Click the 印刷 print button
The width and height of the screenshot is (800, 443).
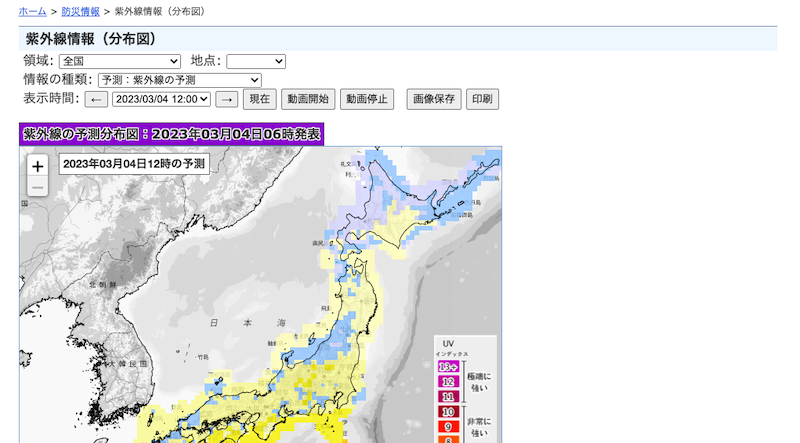[482, 99]
